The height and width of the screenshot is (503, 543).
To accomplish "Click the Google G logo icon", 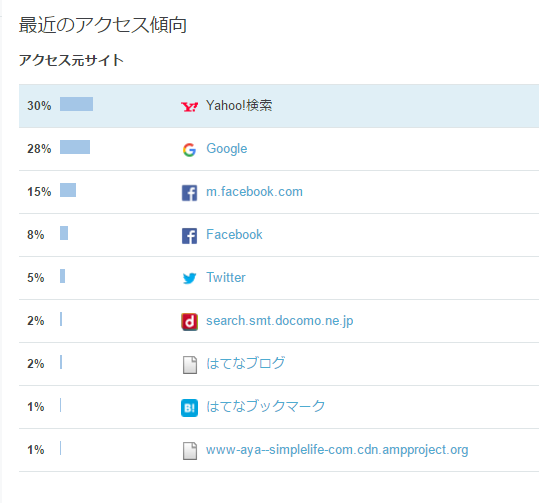I will coord(189,150).
